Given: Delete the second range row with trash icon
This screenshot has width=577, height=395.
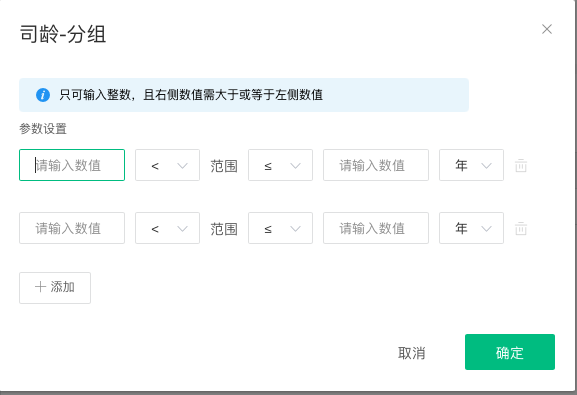Looking at the screenshot, I should point(521,228).
